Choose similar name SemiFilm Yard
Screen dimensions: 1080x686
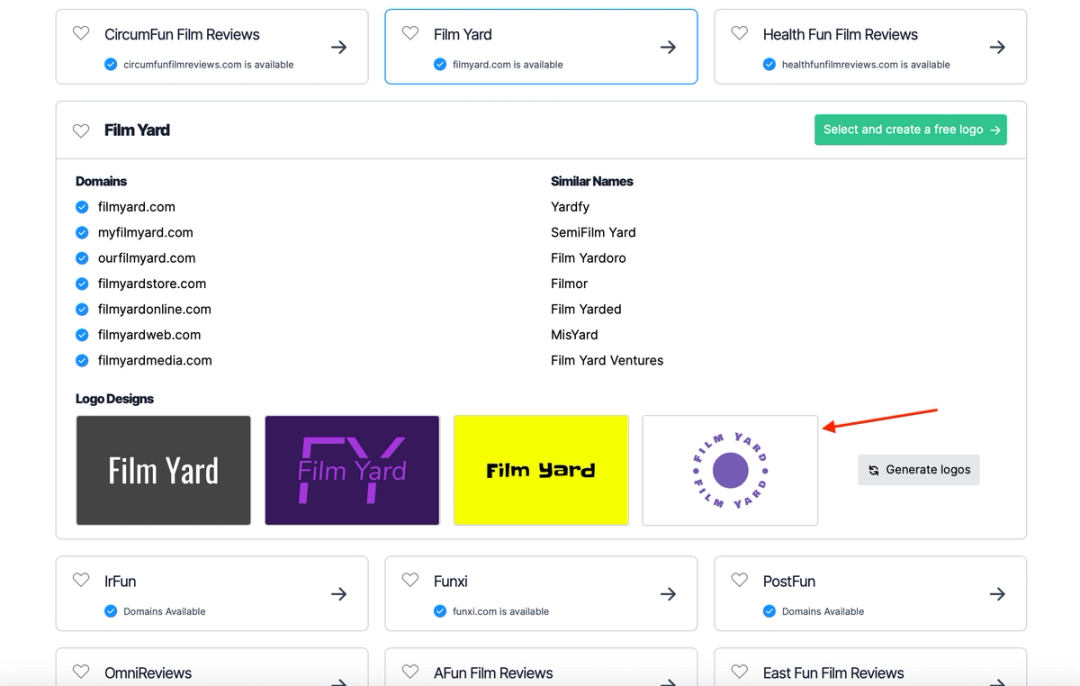593,232
